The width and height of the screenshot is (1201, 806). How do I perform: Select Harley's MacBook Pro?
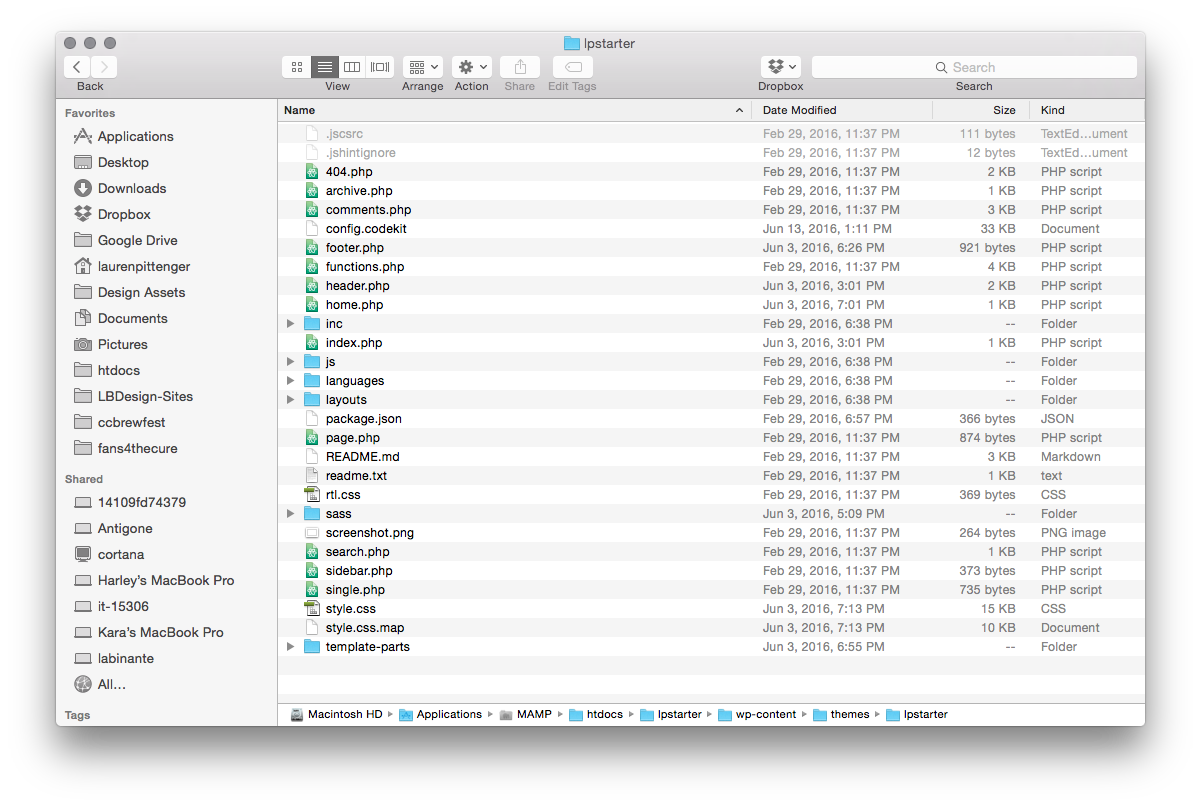click(166, 580)
